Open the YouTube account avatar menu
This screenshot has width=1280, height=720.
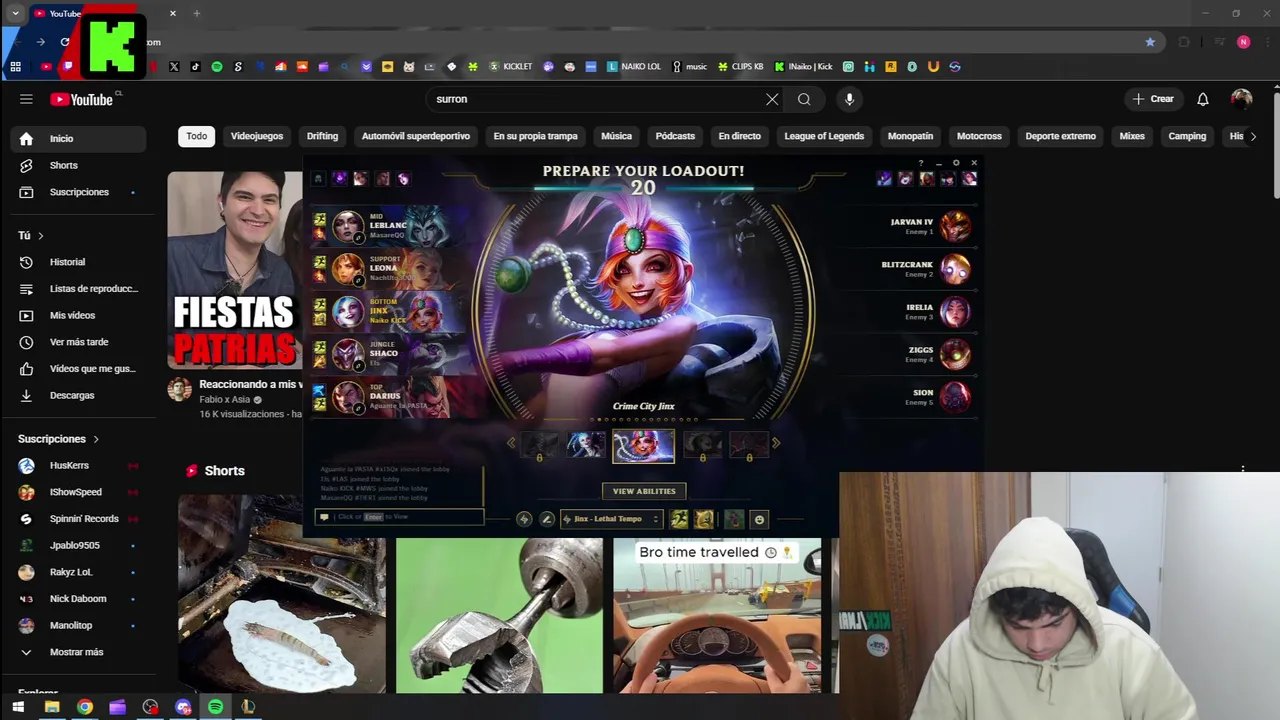point(1242,99)
